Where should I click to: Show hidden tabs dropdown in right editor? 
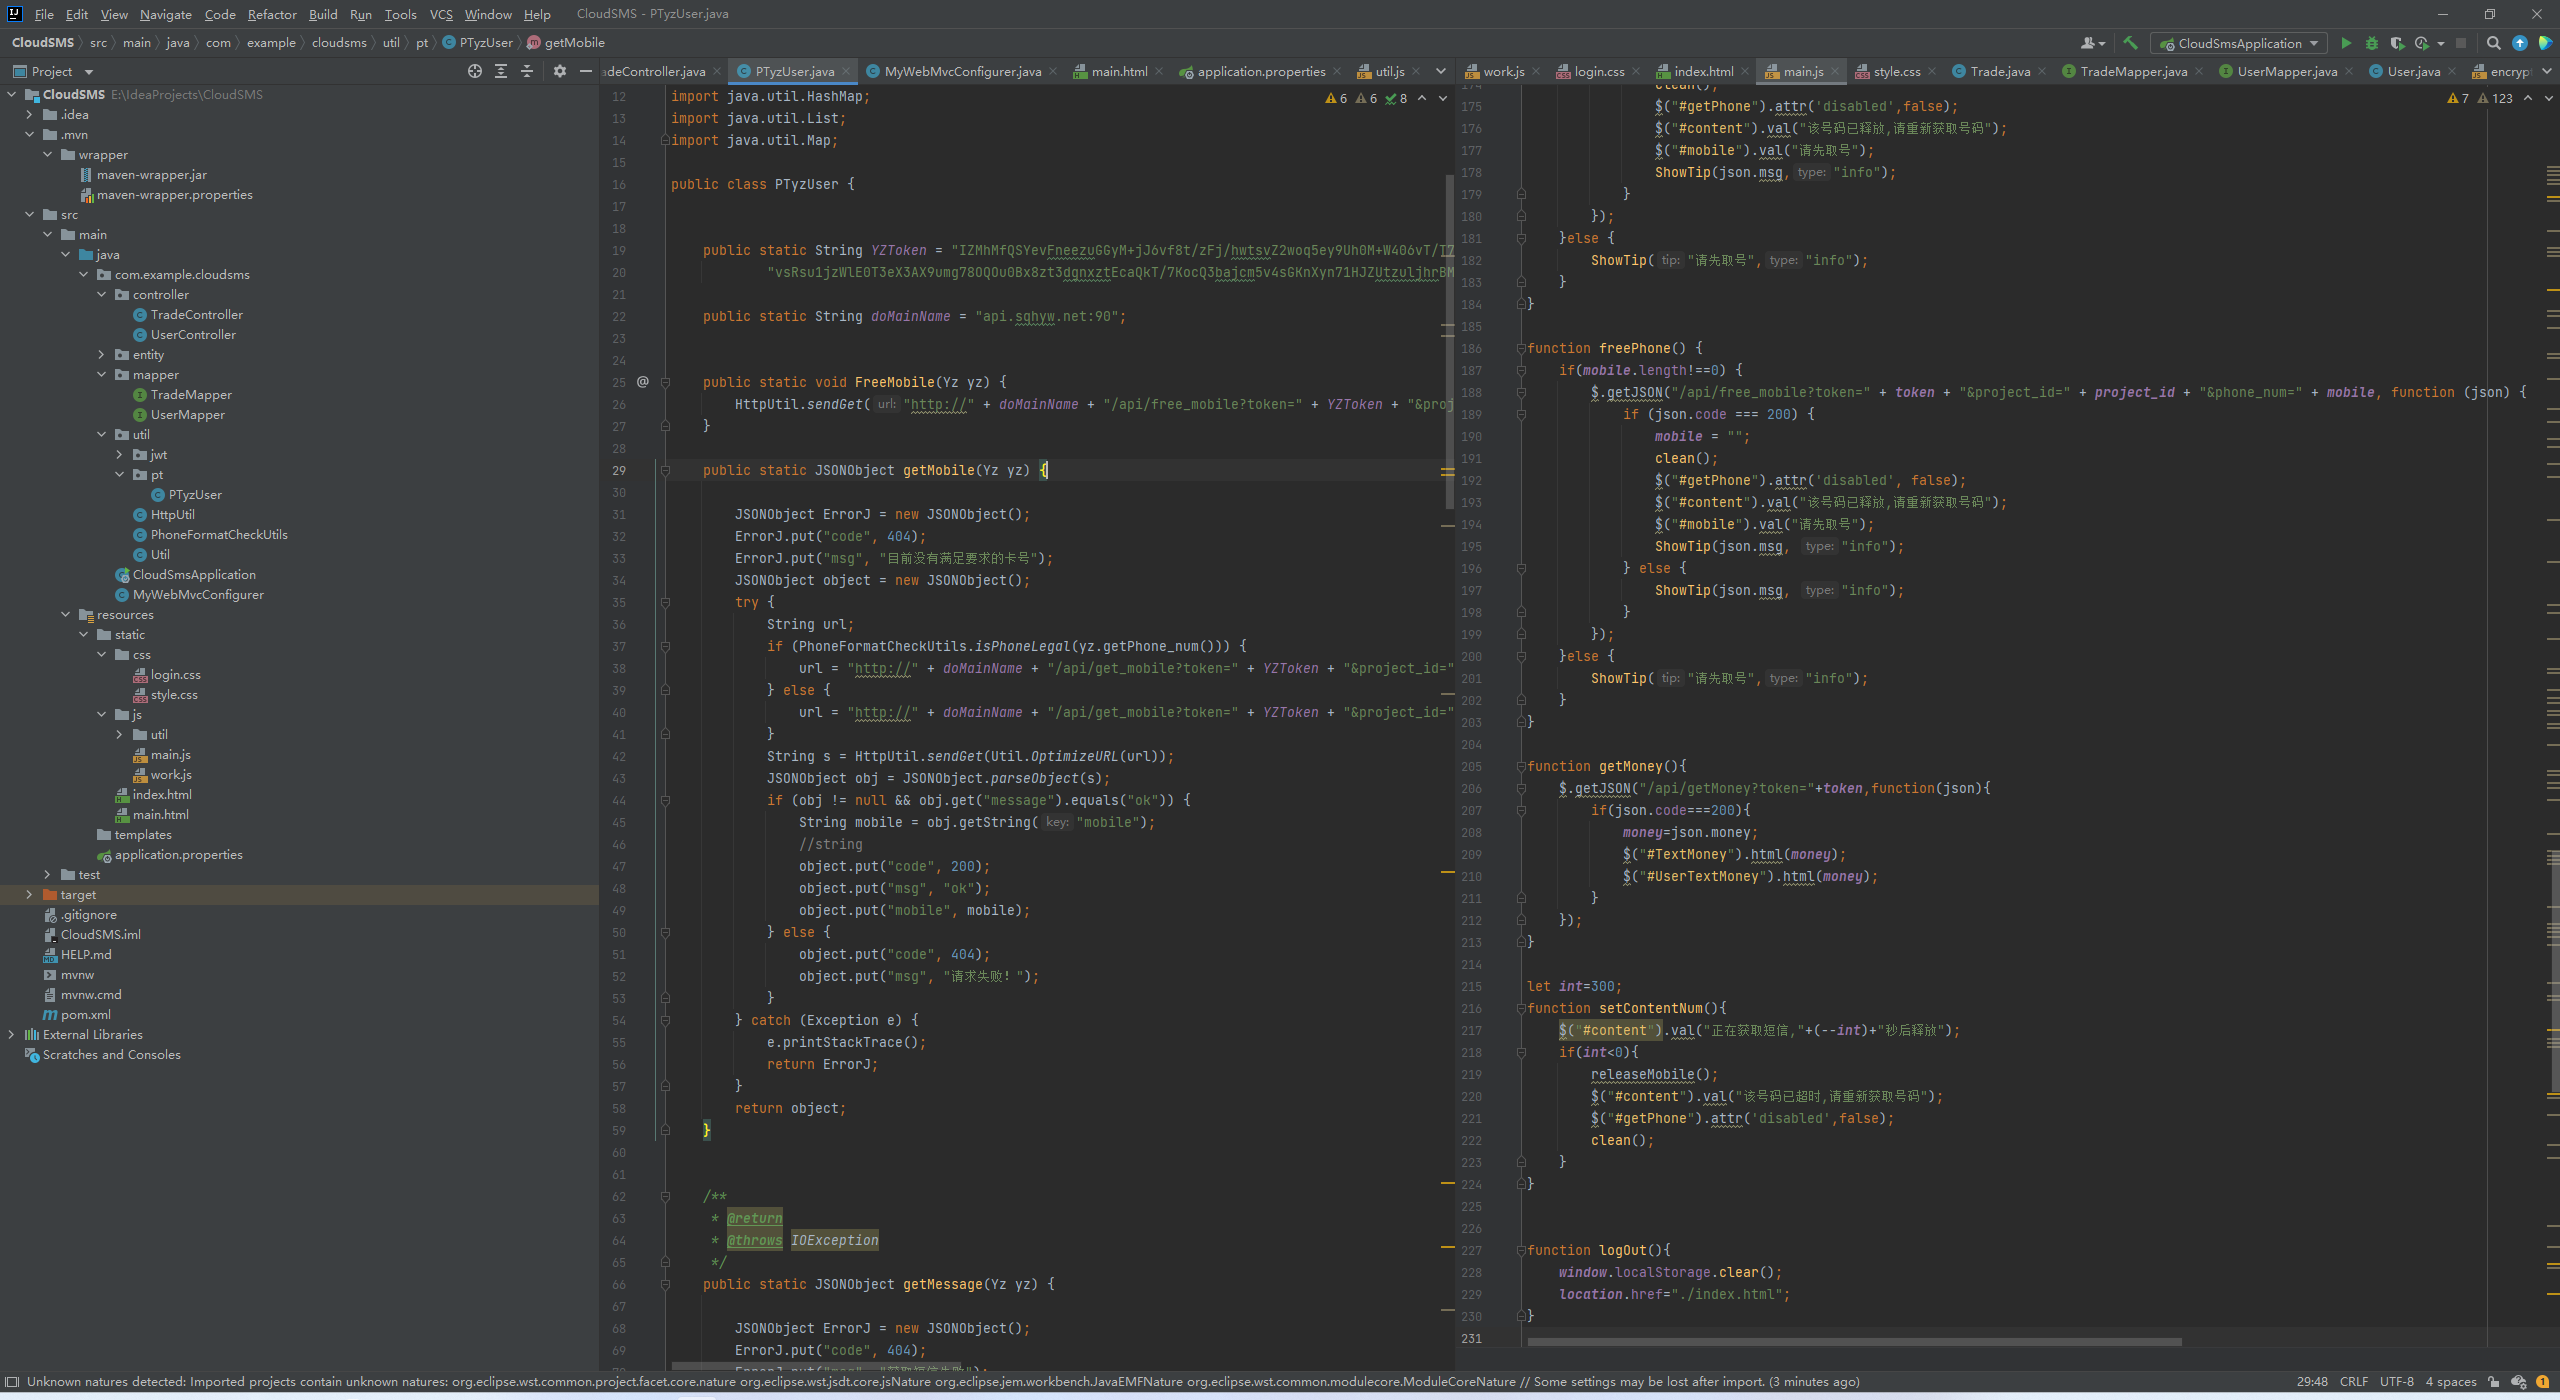click(2547, 71)
